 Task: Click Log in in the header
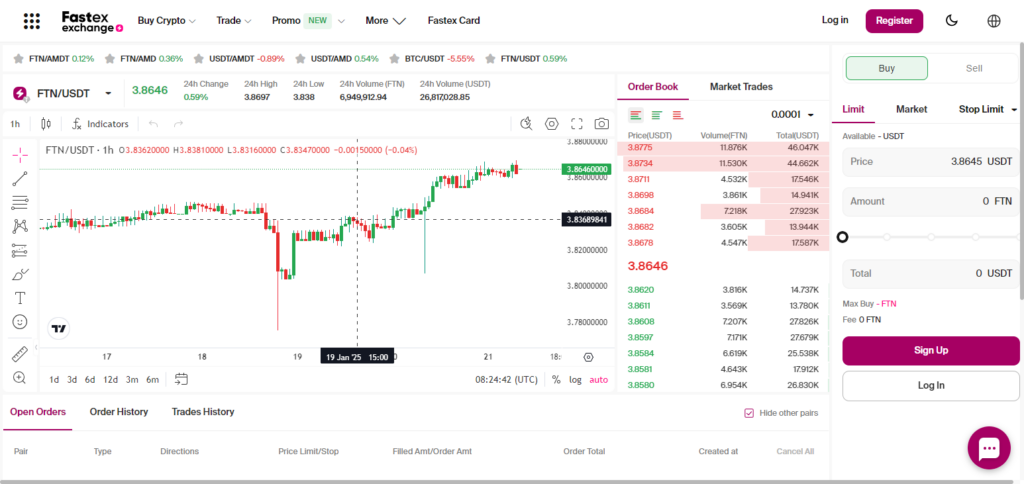click(835, 20)
